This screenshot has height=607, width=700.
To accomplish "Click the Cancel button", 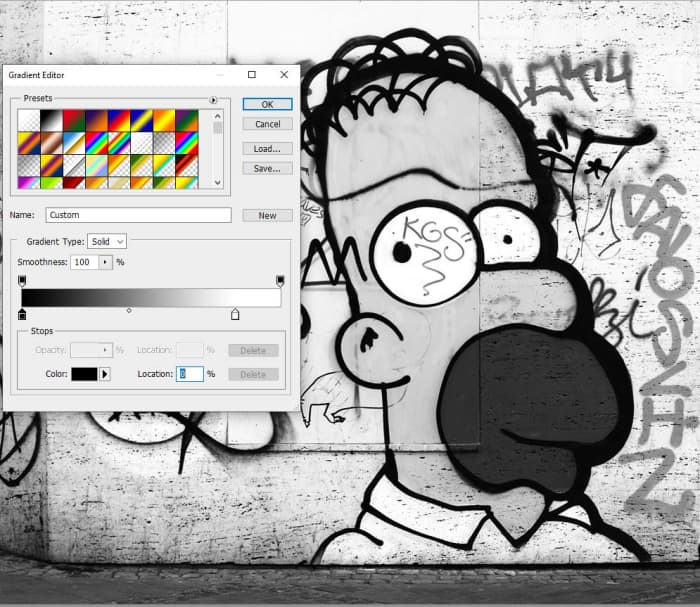I will pyautogui.click(x=267, y=124).
